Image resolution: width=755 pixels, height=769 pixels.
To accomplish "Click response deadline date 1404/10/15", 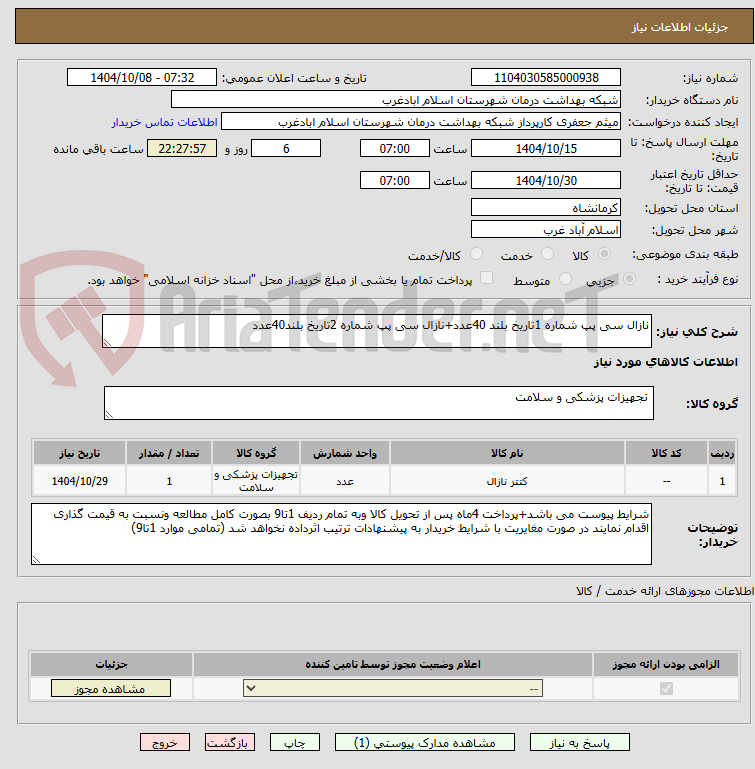I will (546, 148).
